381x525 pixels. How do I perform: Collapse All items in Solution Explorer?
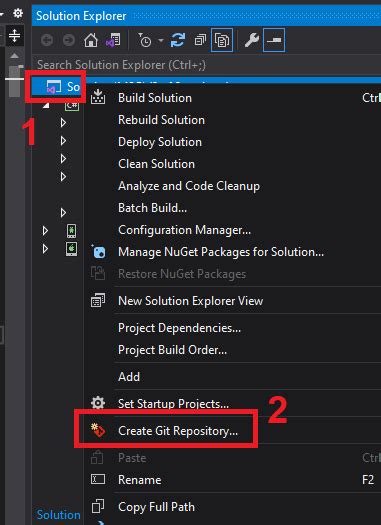[x=200, y=41]
